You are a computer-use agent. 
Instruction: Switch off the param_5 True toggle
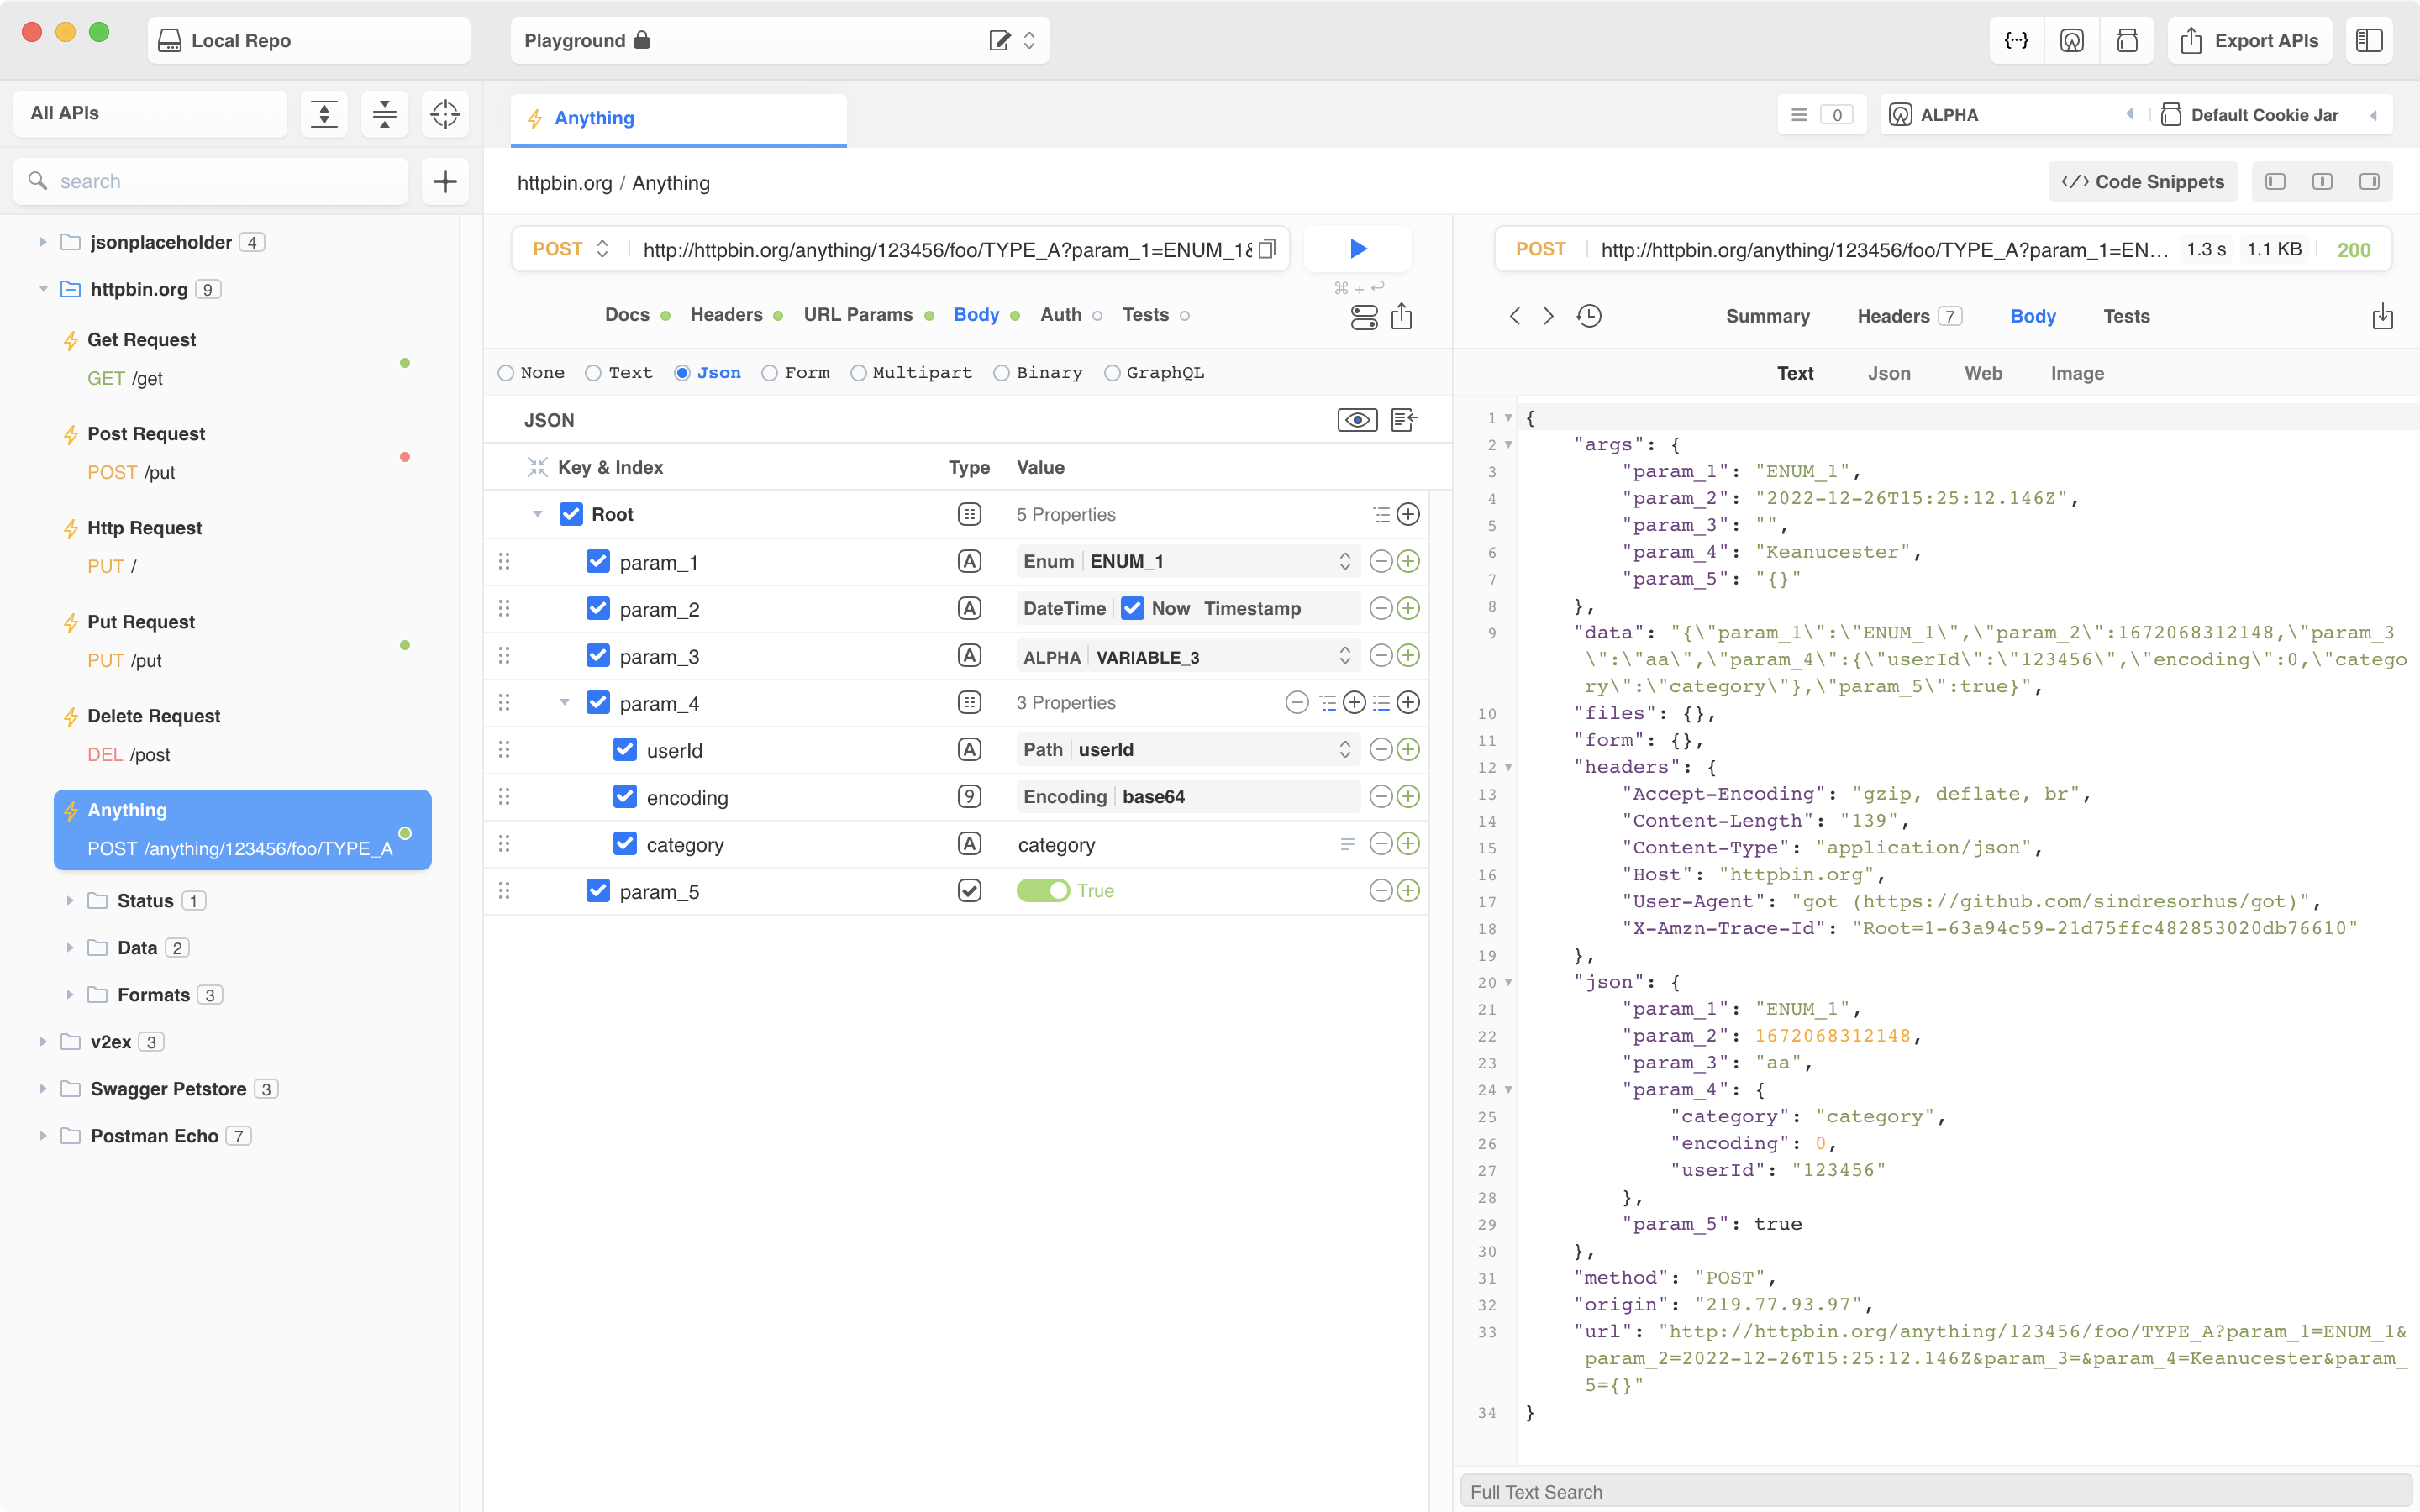[1043, 890]
